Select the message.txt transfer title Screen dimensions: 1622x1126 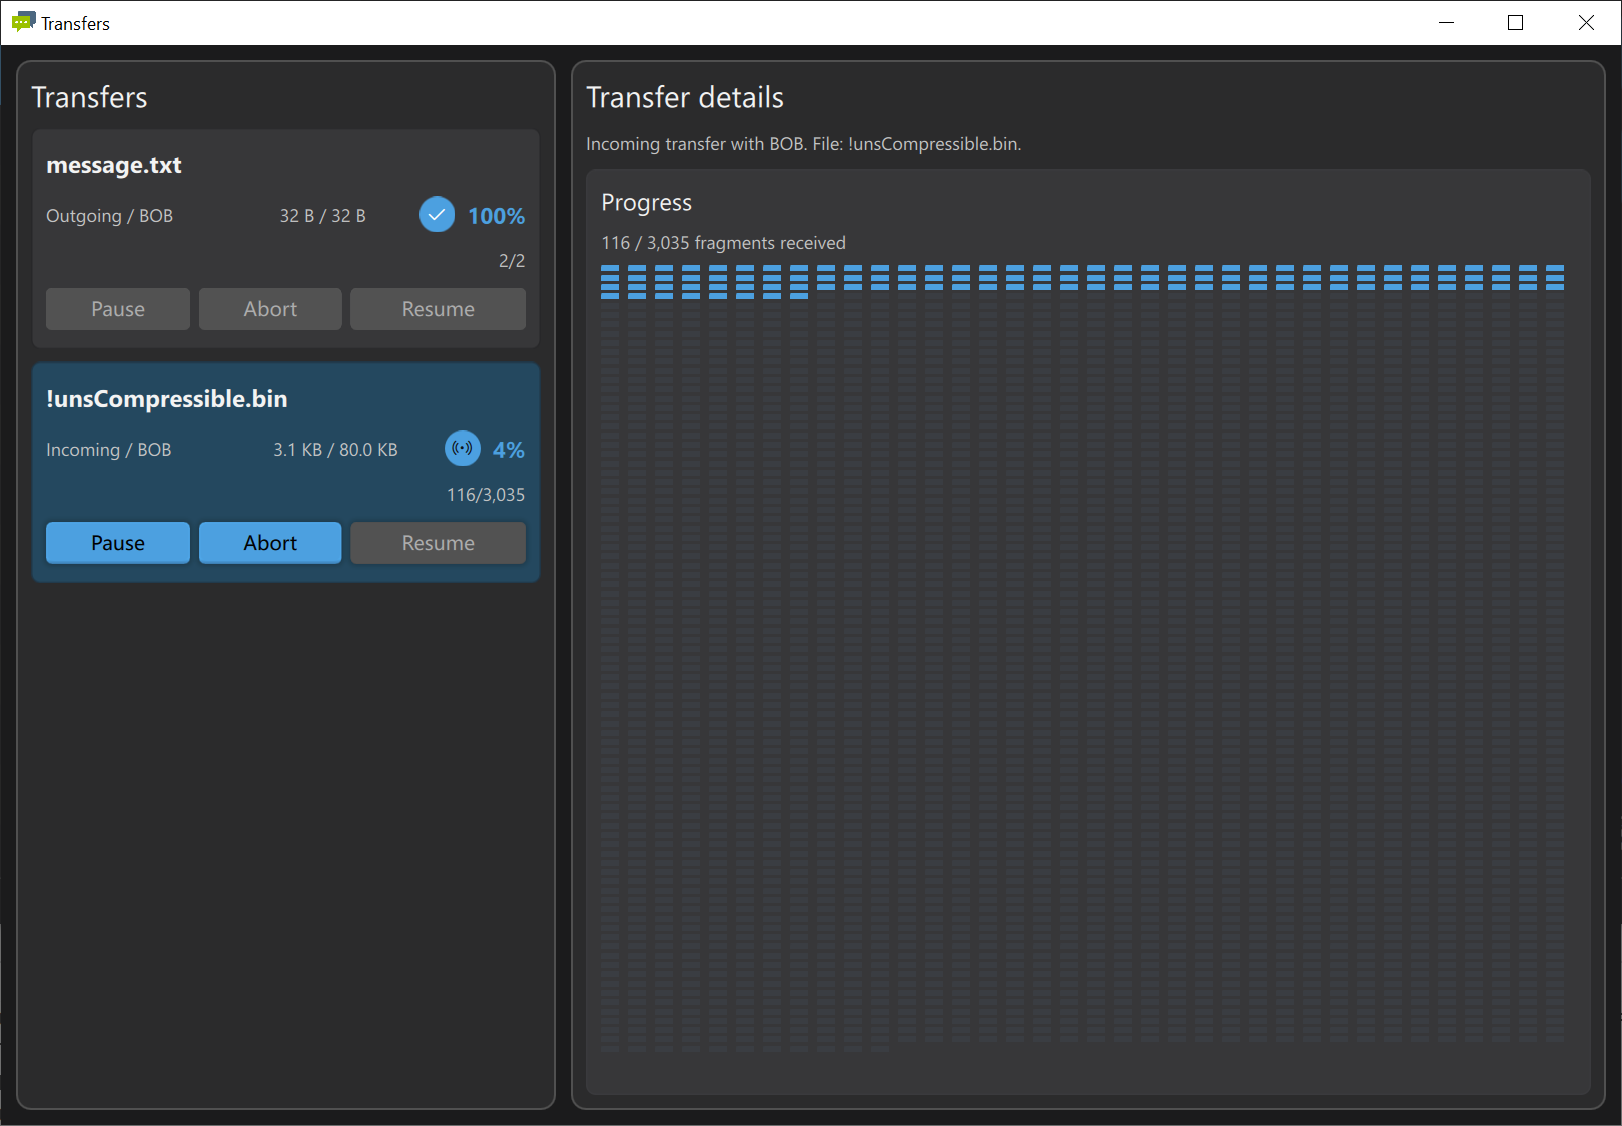[114, 165]
